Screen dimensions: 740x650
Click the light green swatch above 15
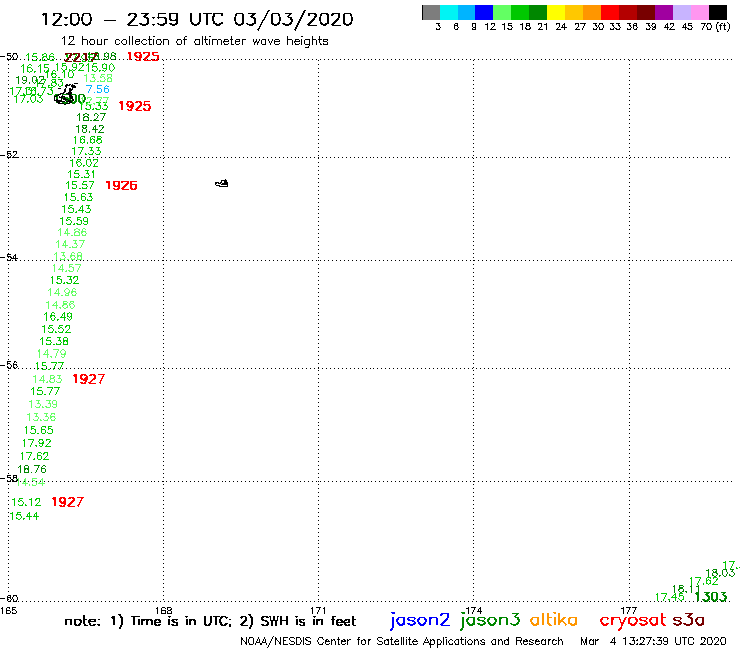502,12
